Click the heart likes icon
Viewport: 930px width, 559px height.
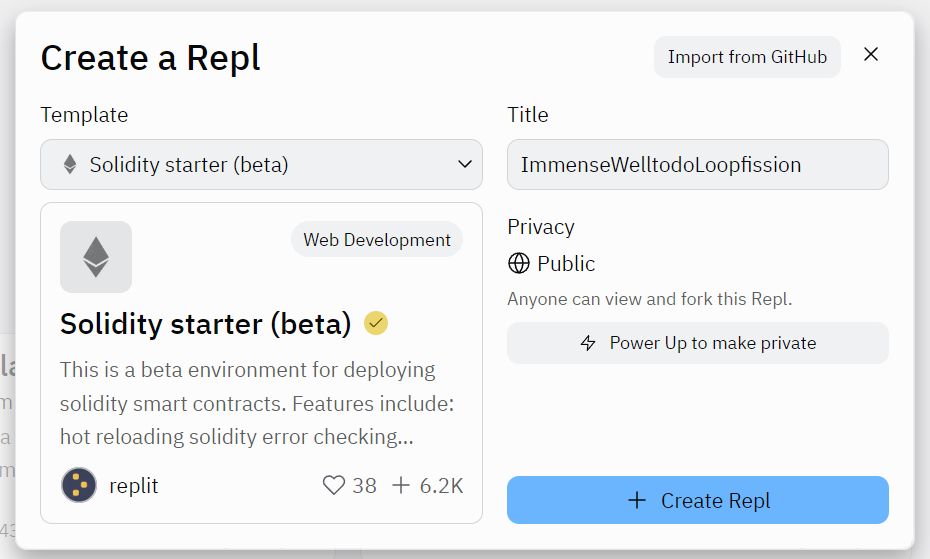tap(333, 486)
